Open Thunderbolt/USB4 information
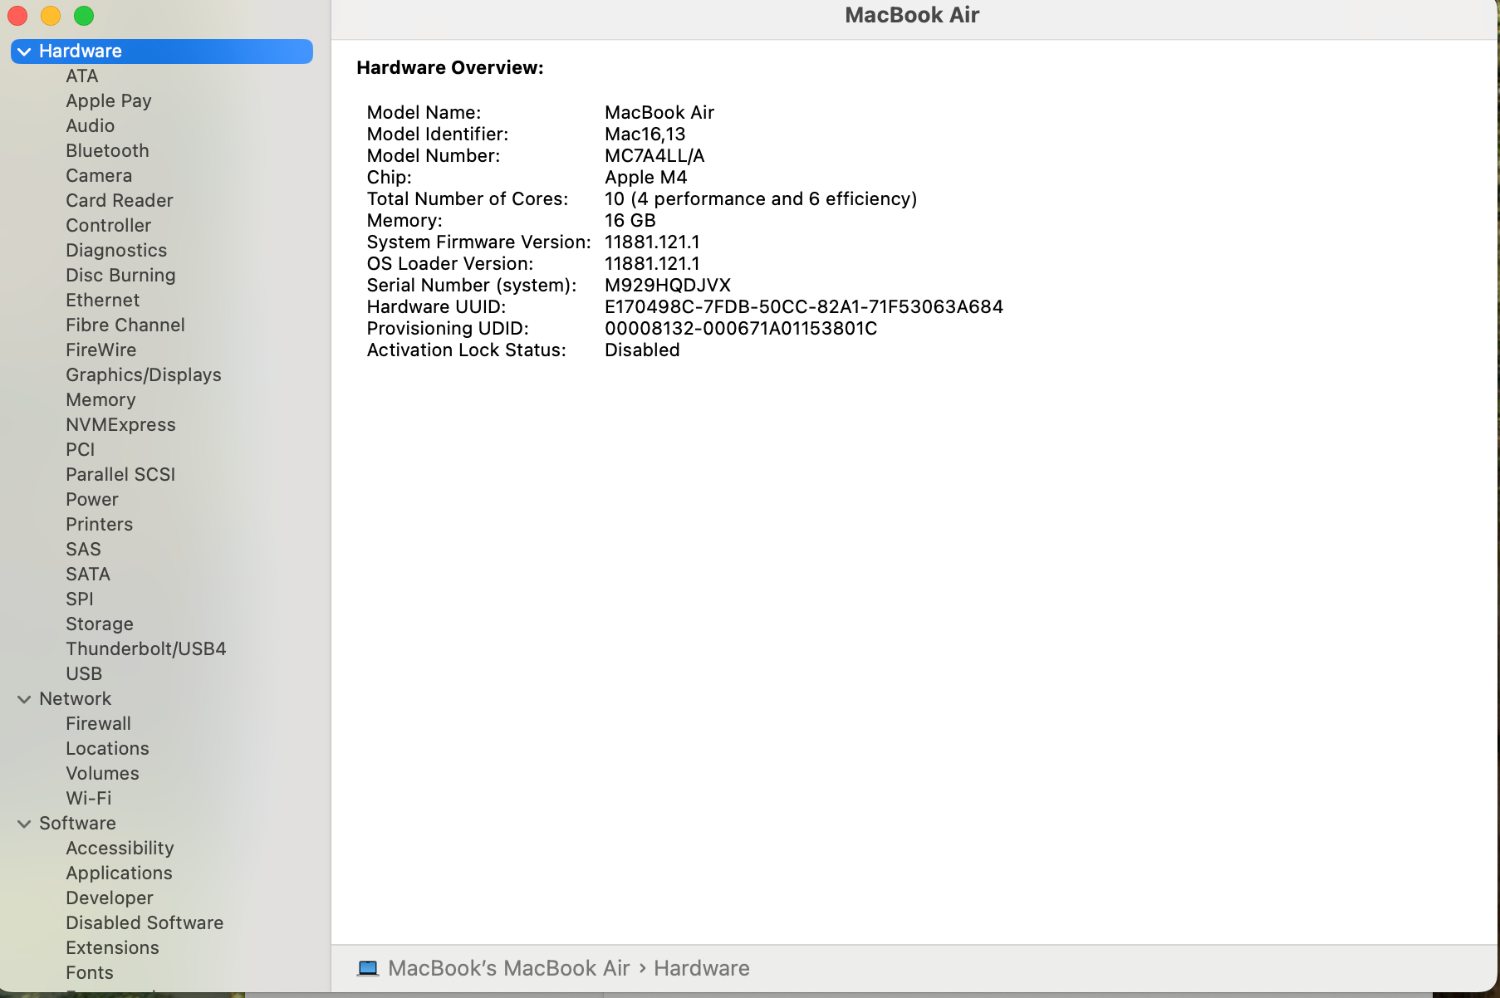The image size is (1500, 998). coord(146,649)
